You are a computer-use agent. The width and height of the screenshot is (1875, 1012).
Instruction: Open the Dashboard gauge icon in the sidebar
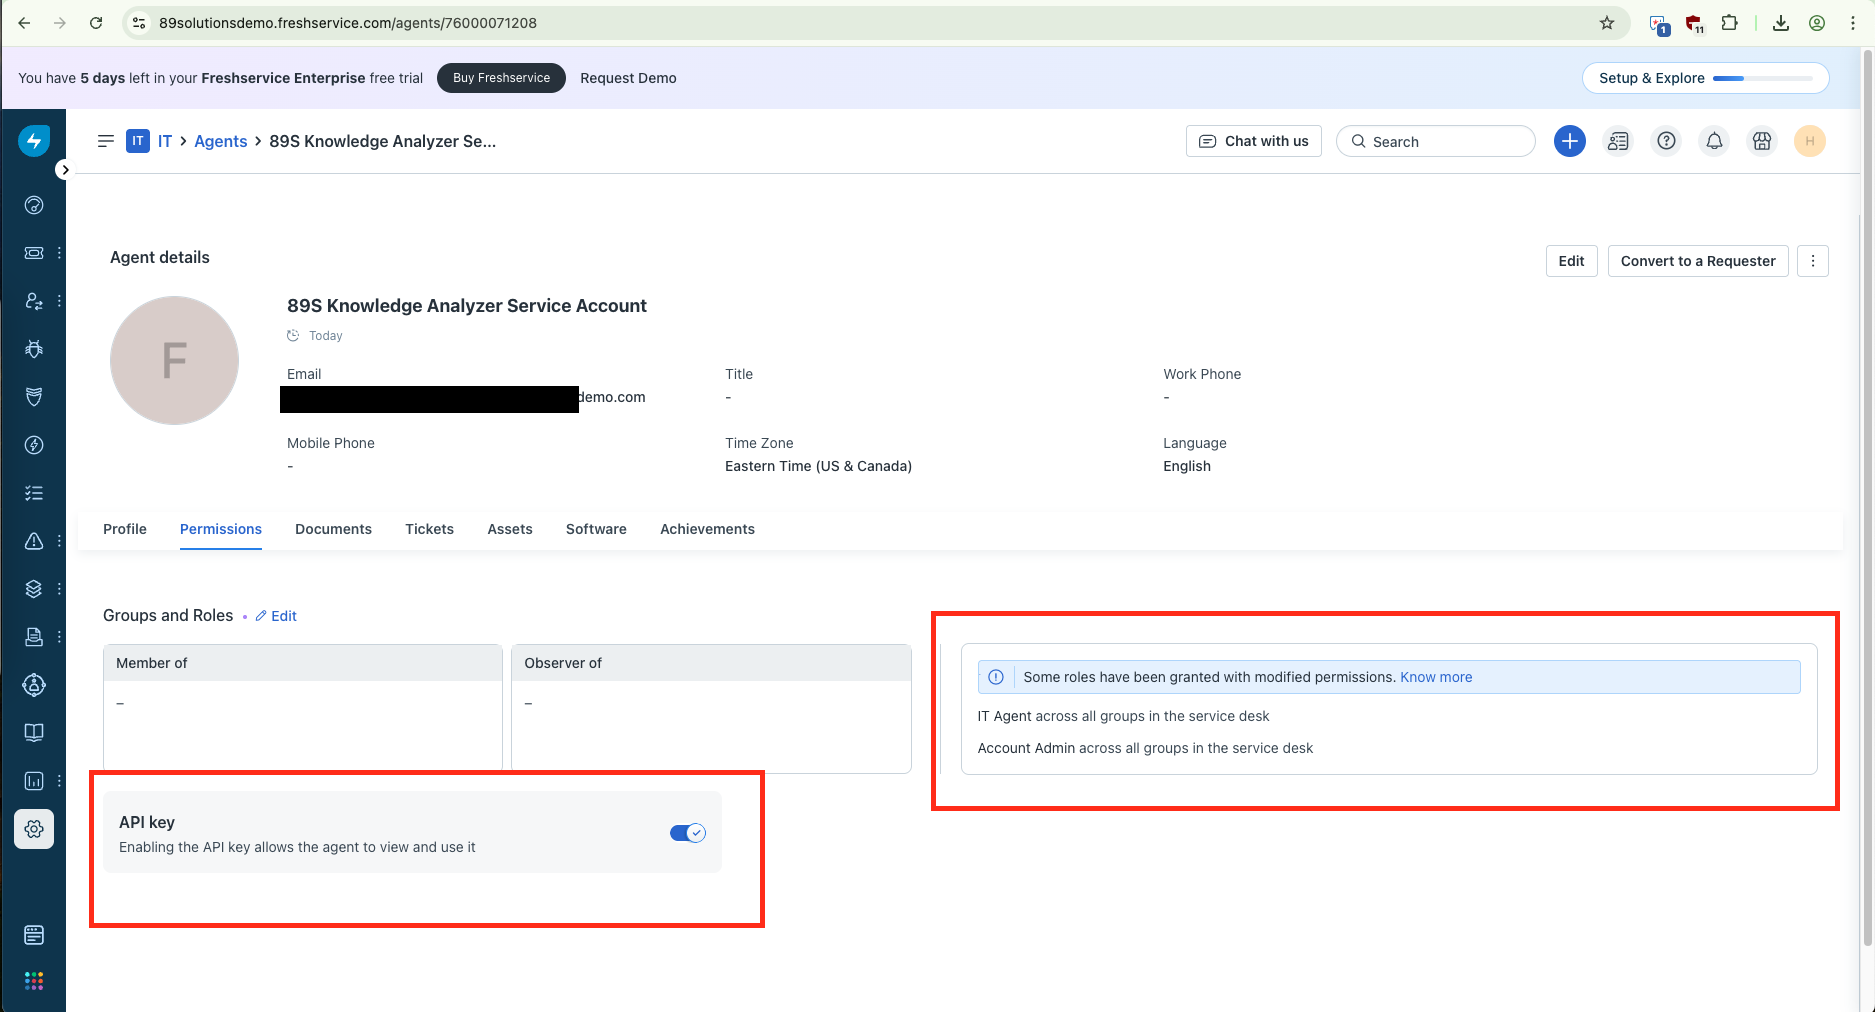pos(34,205)
